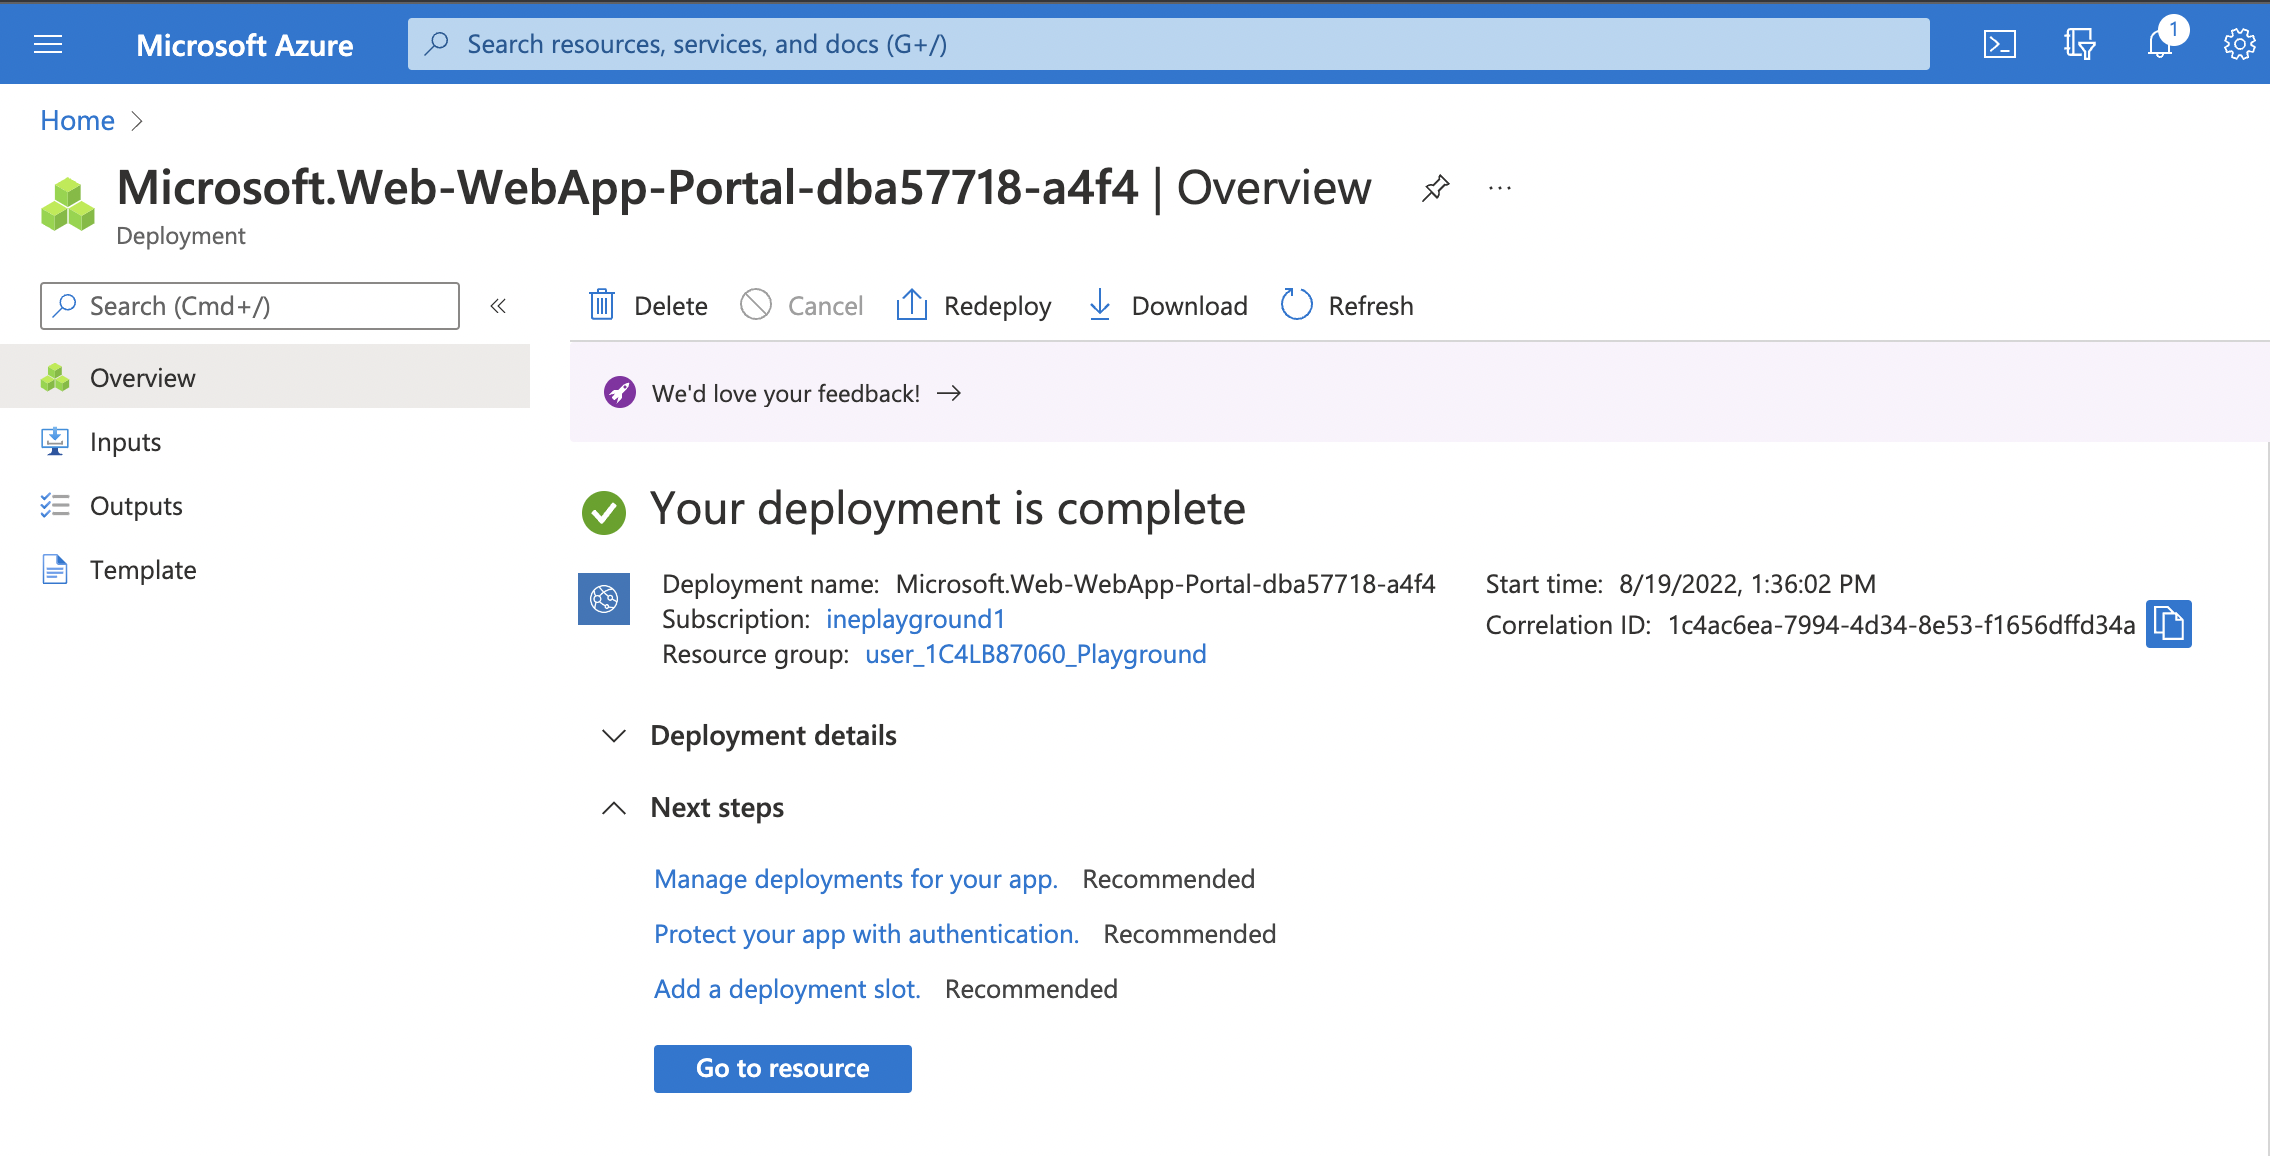Open Directories and subscriptions filter icon
The width and height of the screenshot is (2270, 1156).
pos(2079,44)
